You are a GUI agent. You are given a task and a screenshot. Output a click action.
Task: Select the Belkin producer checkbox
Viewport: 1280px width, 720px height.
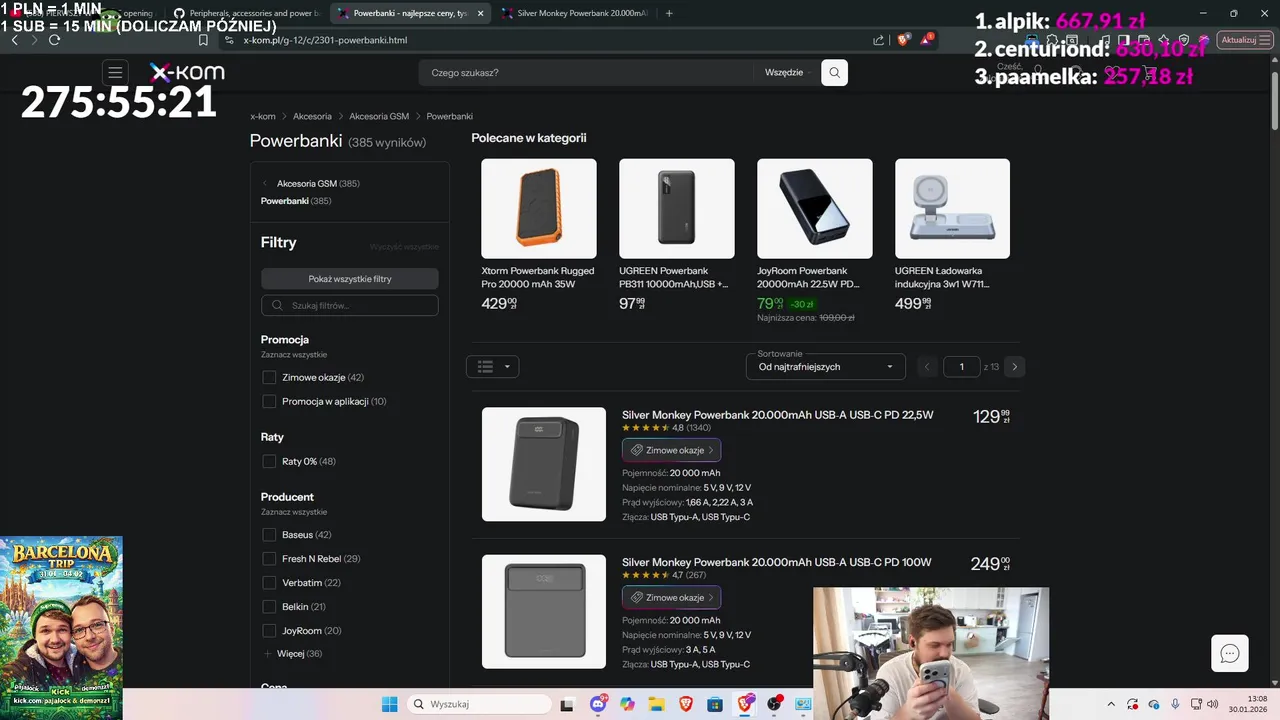pos(269,607)
